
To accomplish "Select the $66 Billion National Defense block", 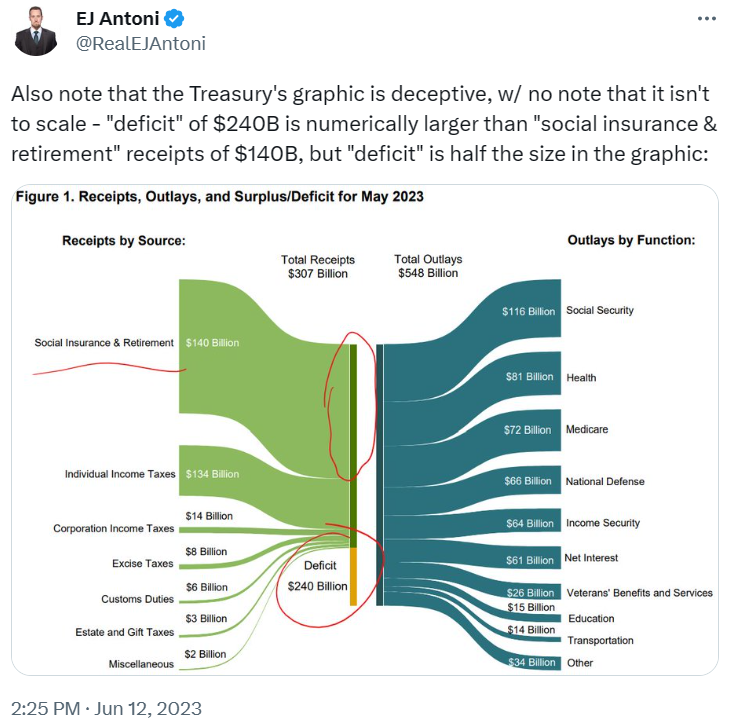I will click(x=528, y=481).
